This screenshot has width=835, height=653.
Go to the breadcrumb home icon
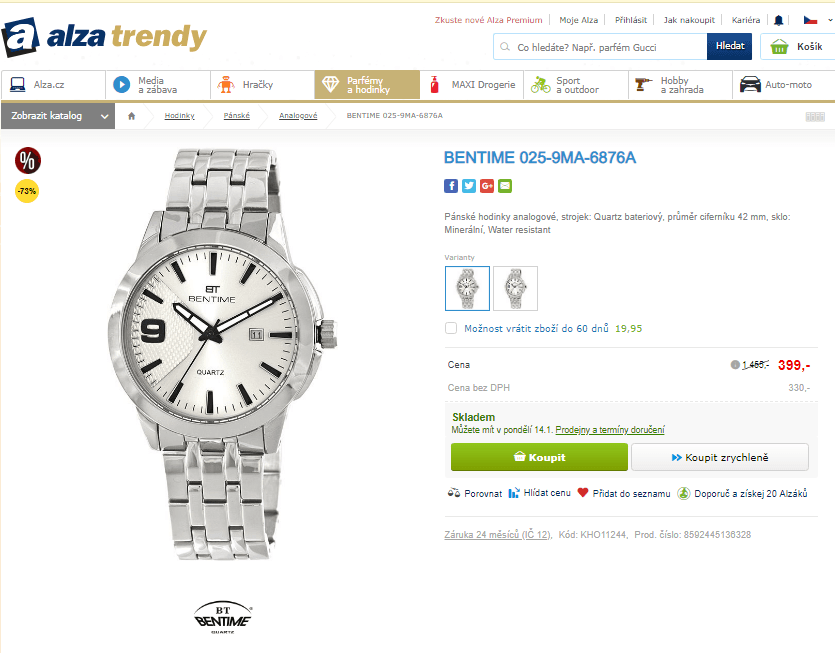[x=131, y=116]
